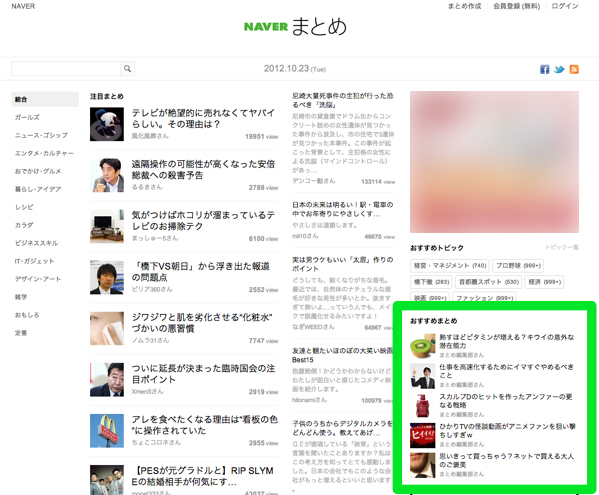Select the デザイン・アート category
Viewport: 599px width, 495px height.
tap(38, 279)
